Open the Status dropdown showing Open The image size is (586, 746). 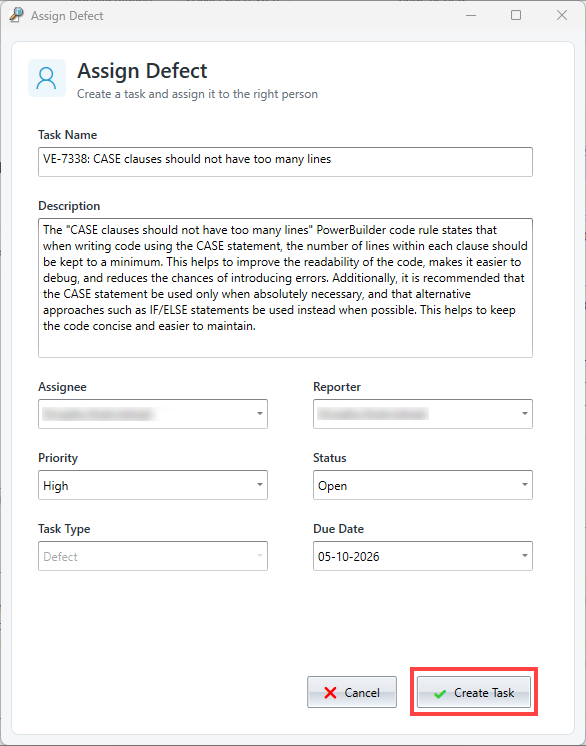pos(422,485)
